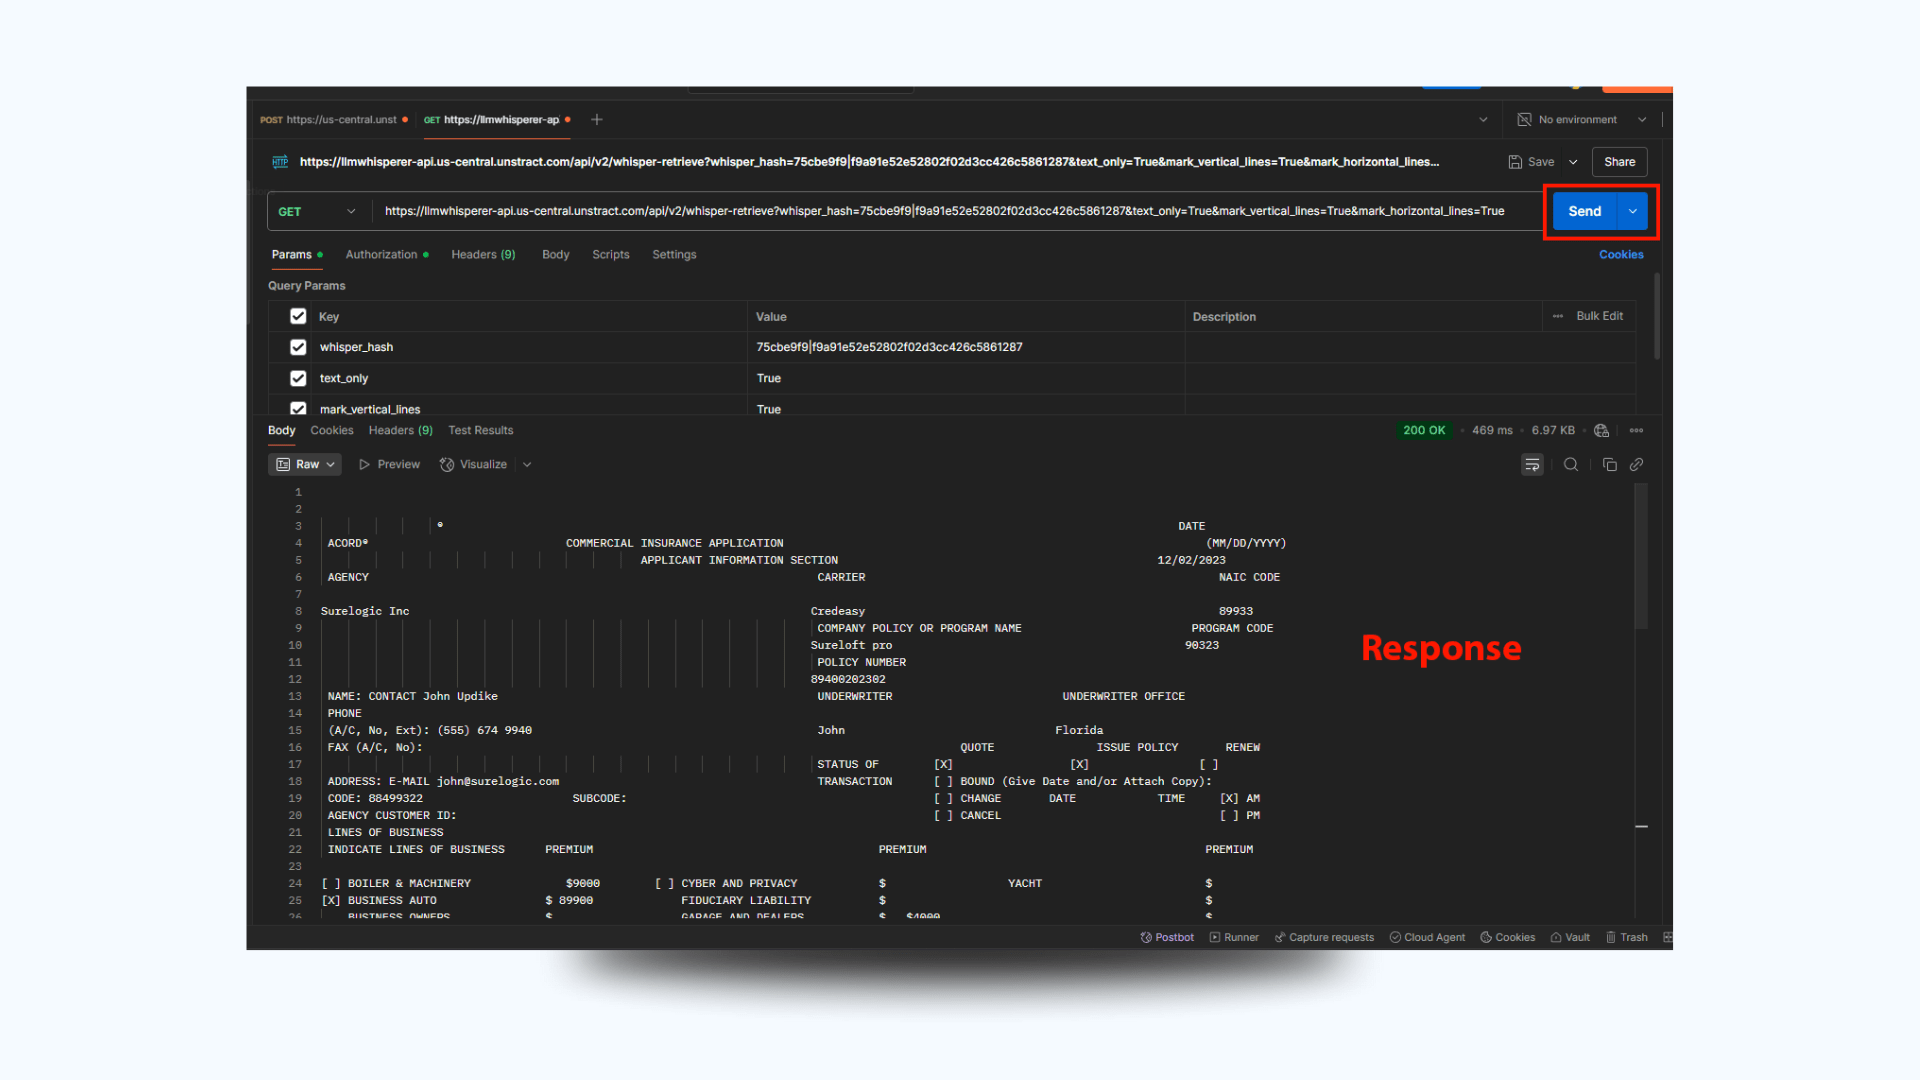Image resolution: width=1920 pixels, height=1080 pixels.
Task: Open the No environment selector
Action: [x=1580, y=119]
